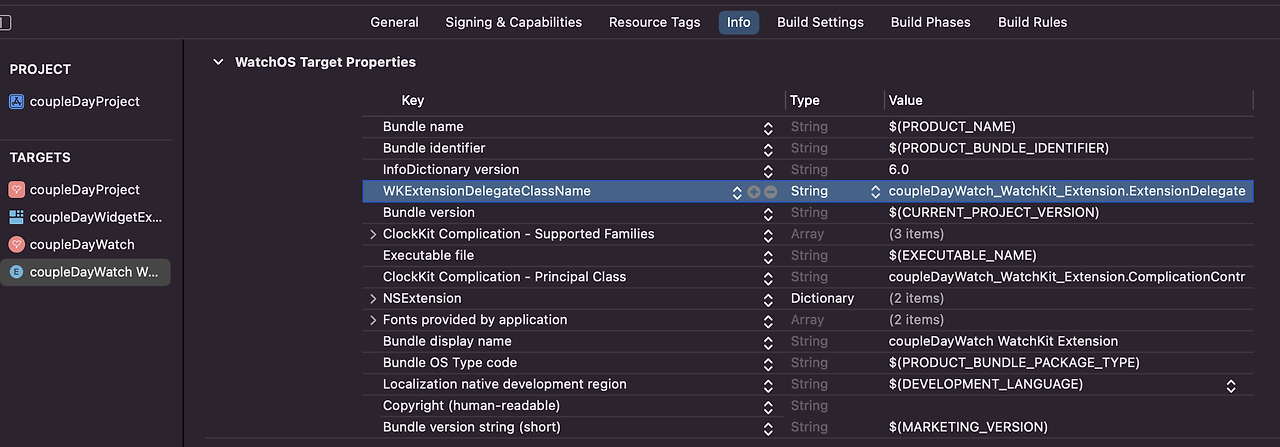Select the coupleDayProject app target icon

coord(16,190)
